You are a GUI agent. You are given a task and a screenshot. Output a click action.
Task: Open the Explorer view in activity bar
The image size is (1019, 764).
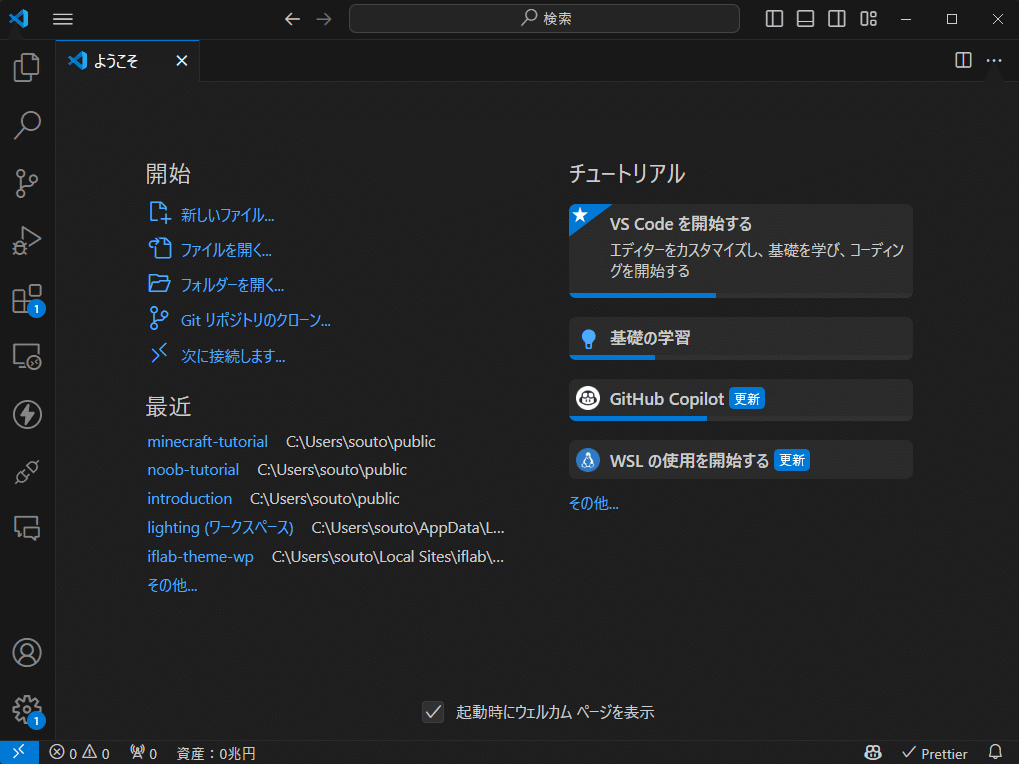point(27,67)
